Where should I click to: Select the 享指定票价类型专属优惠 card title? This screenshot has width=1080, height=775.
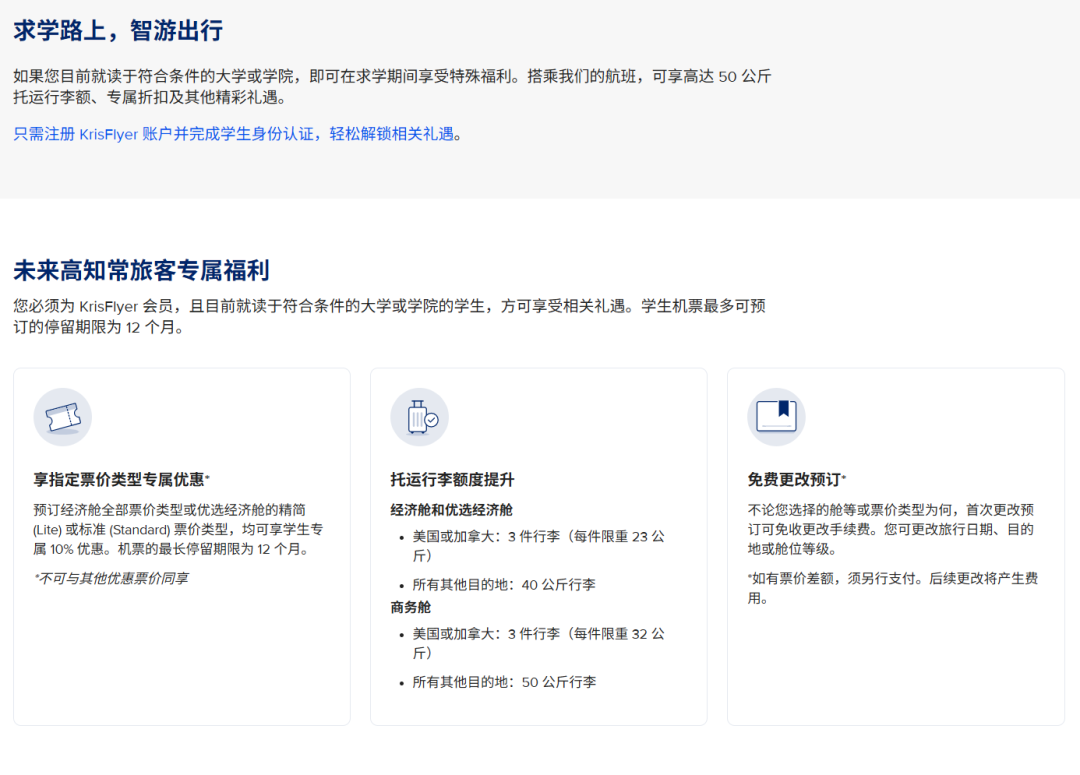[x=121, y=479]
